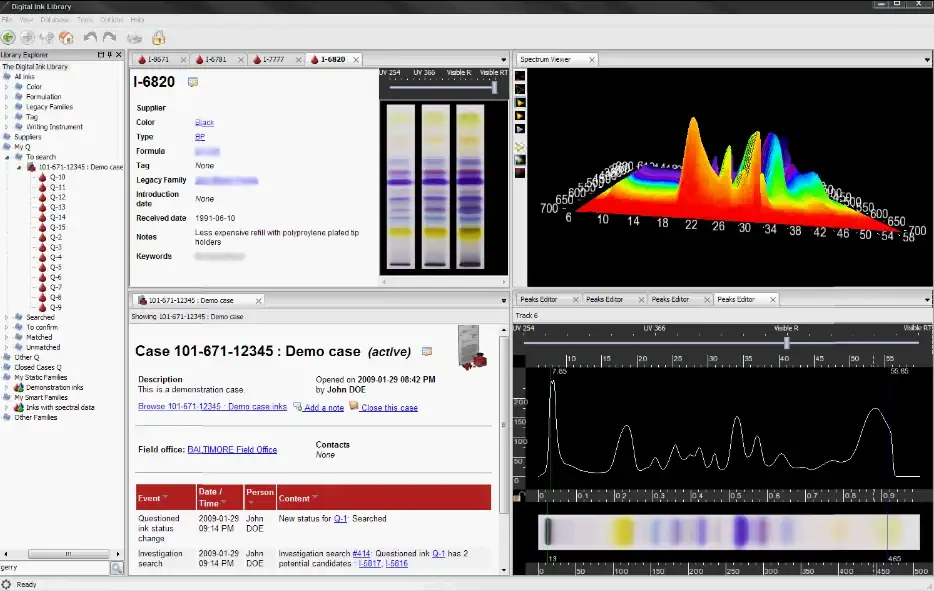Screen dimensions: 934x591
Task: Collapse the To search node under My Q
Action: coord(6,157)
